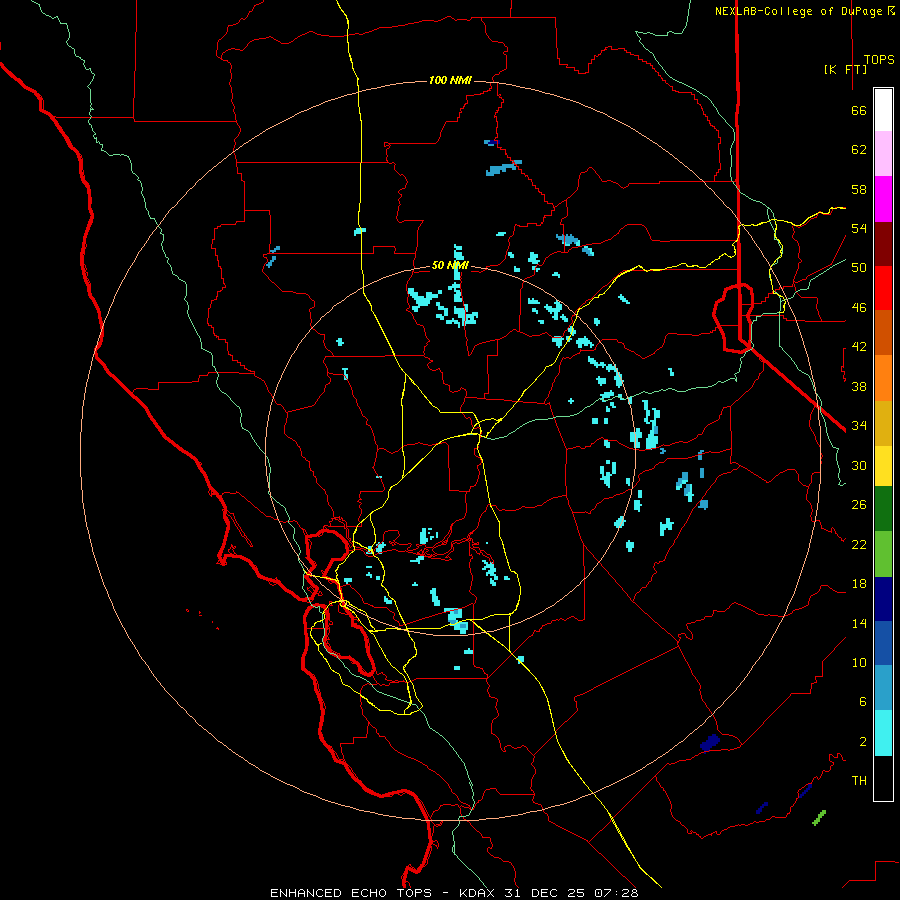Click the legend value 22

pyautogui.click(x=859, y=544)
